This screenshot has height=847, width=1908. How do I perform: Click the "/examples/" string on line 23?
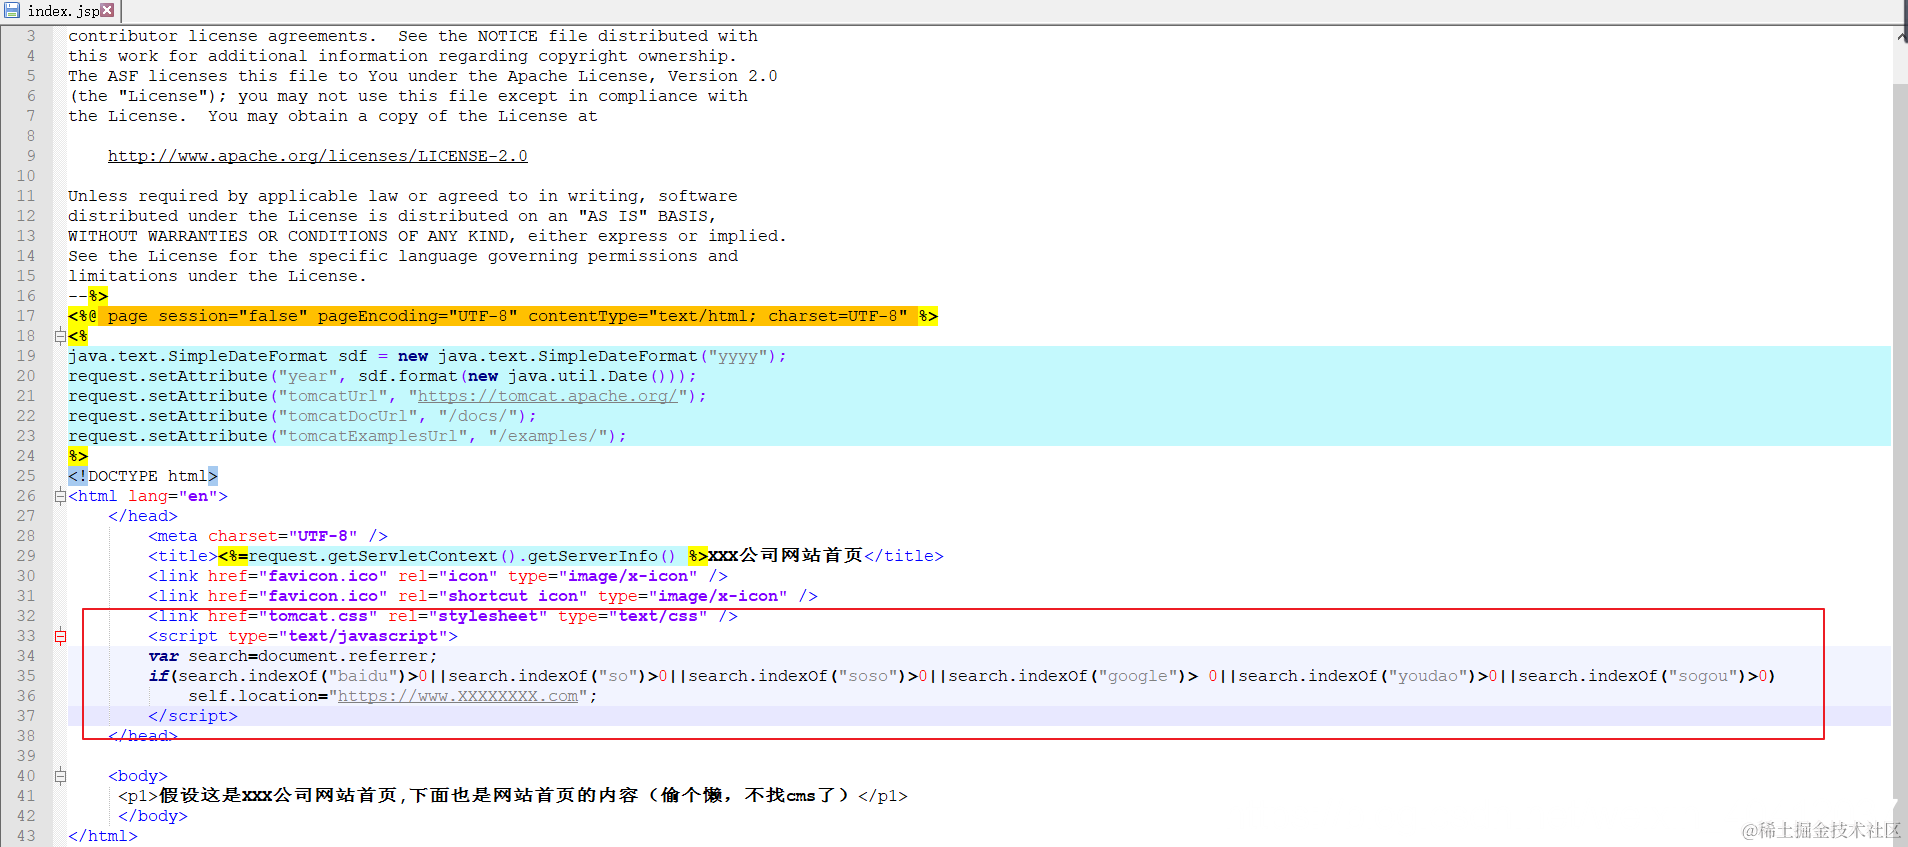(548, 436)
